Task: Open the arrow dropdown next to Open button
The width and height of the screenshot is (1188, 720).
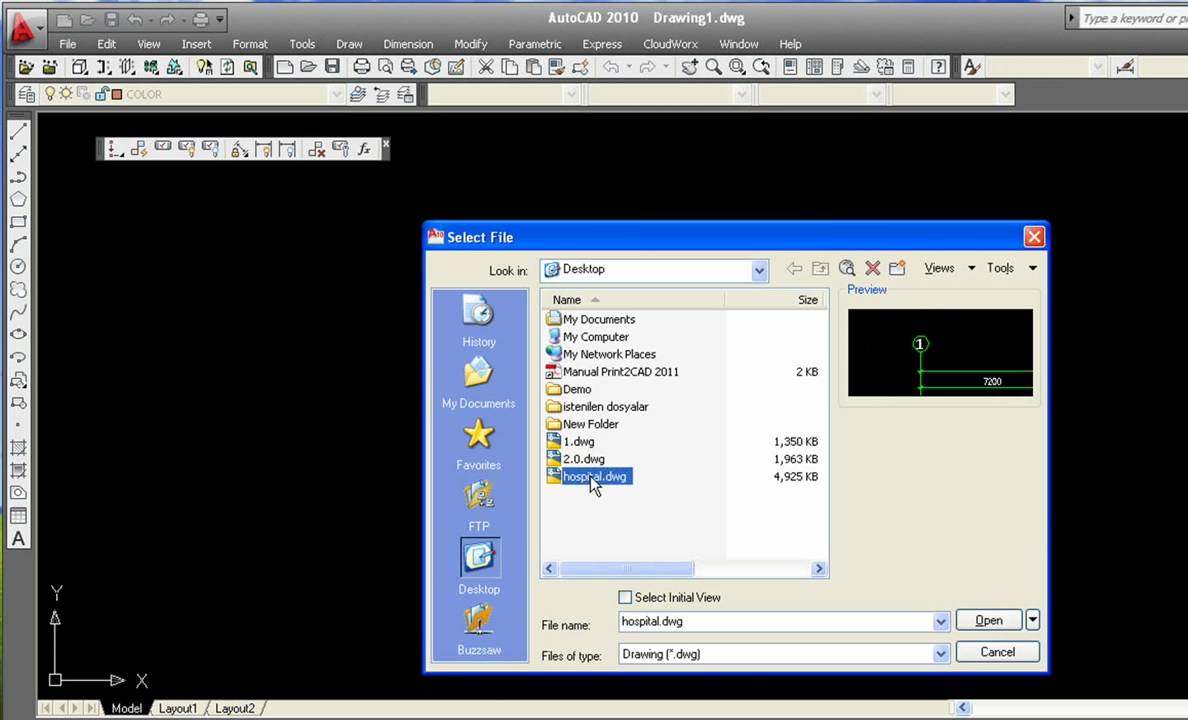Action: [1033, 620]
